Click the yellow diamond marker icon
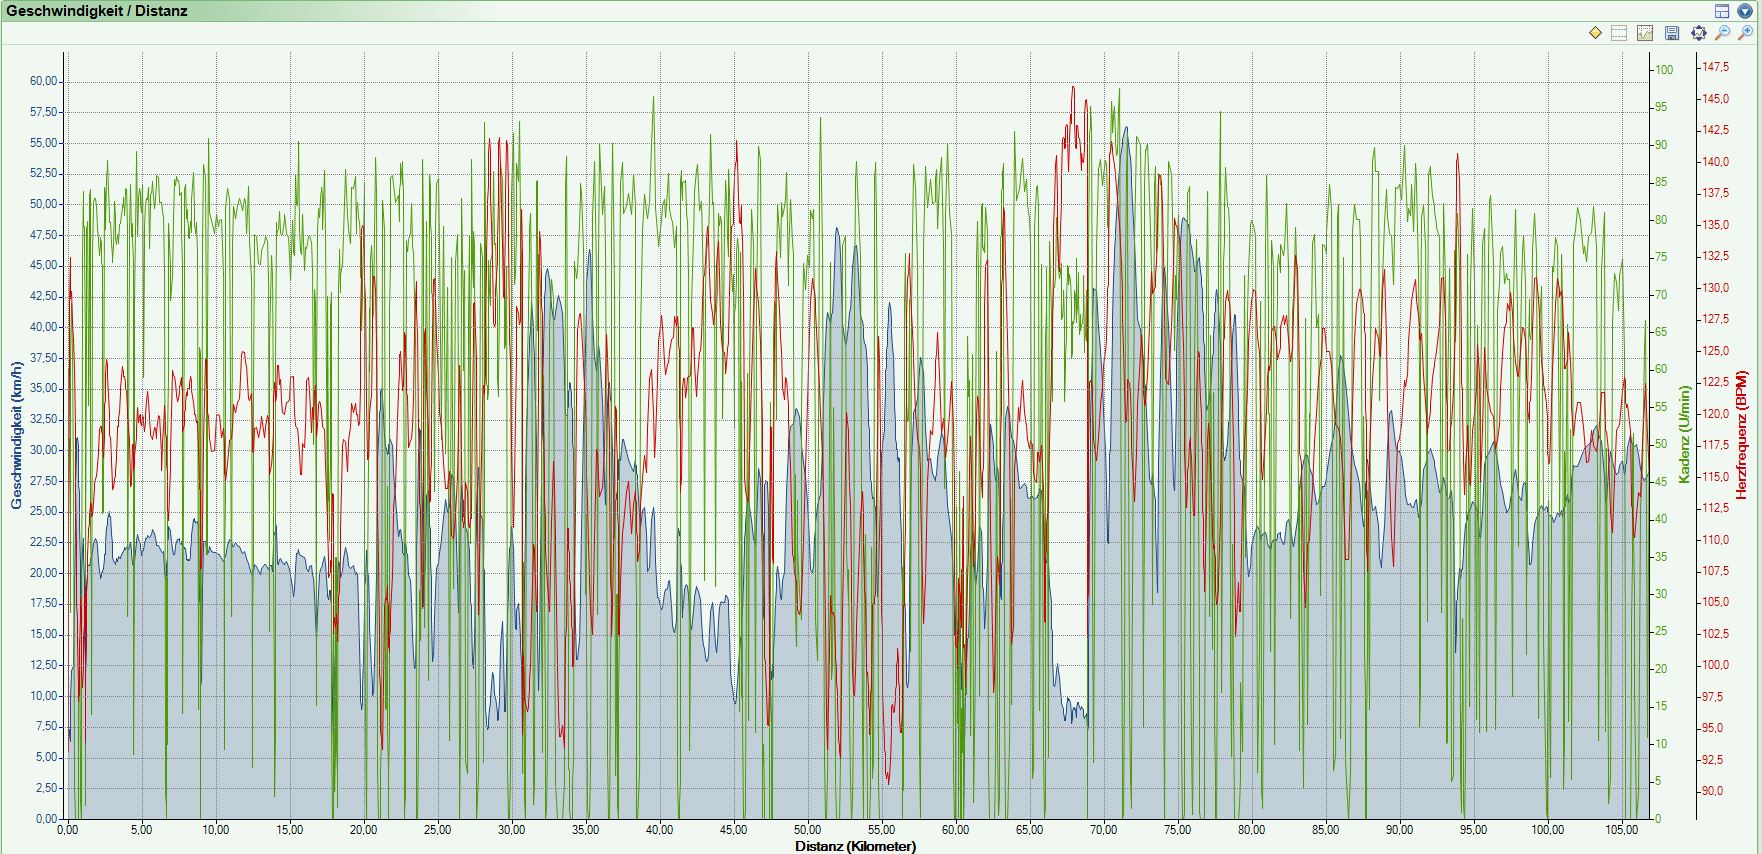This screenshot has height=854, width=1762. [1595, 33]
